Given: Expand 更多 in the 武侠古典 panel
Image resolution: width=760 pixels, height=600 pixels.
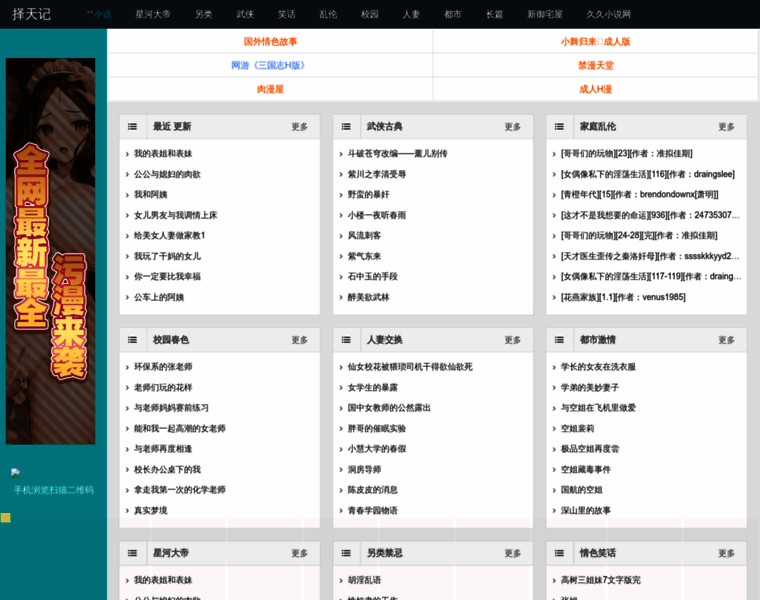Looking at the screenshot, I should tap(513, 127).
